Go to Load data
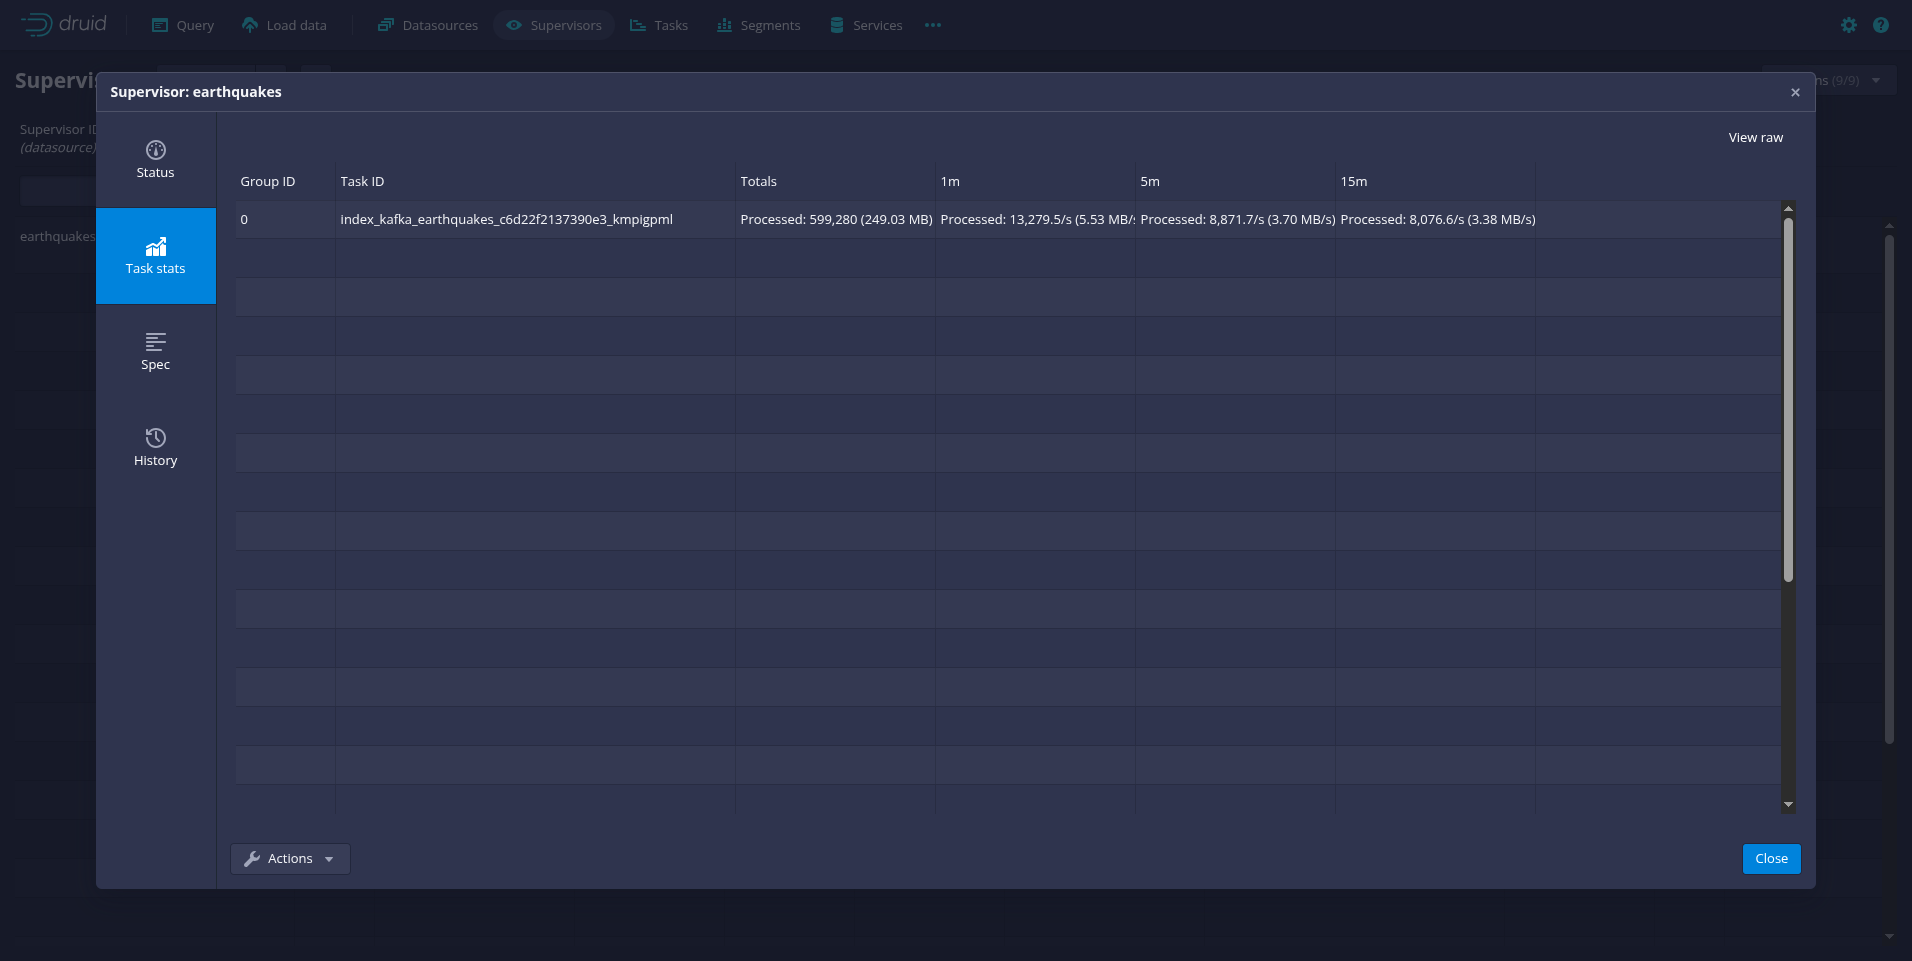Image resolution: width=1912 pixels, height=961 pixels. tap(284, 25)
